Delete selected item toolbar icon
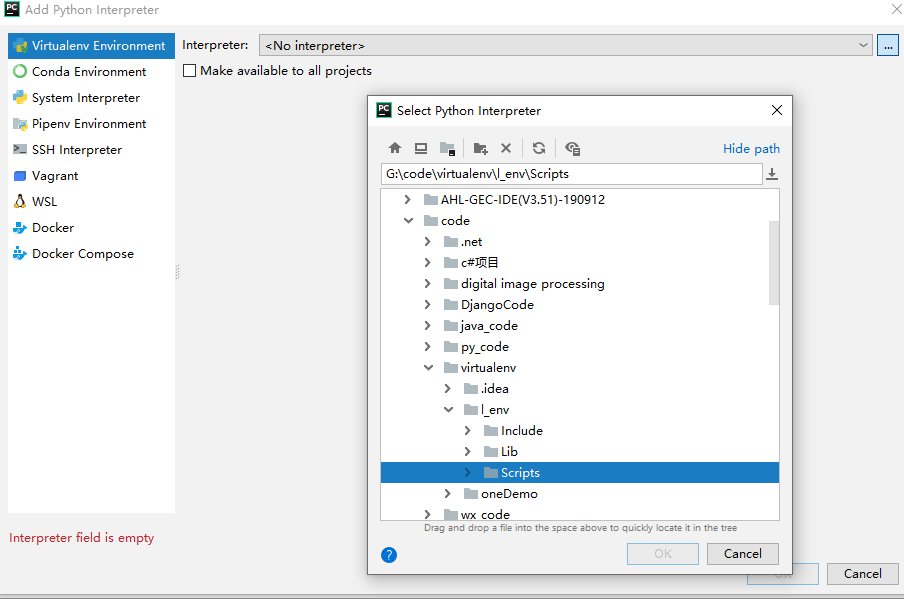Screen dimensions: 904x599 (506, 148)
